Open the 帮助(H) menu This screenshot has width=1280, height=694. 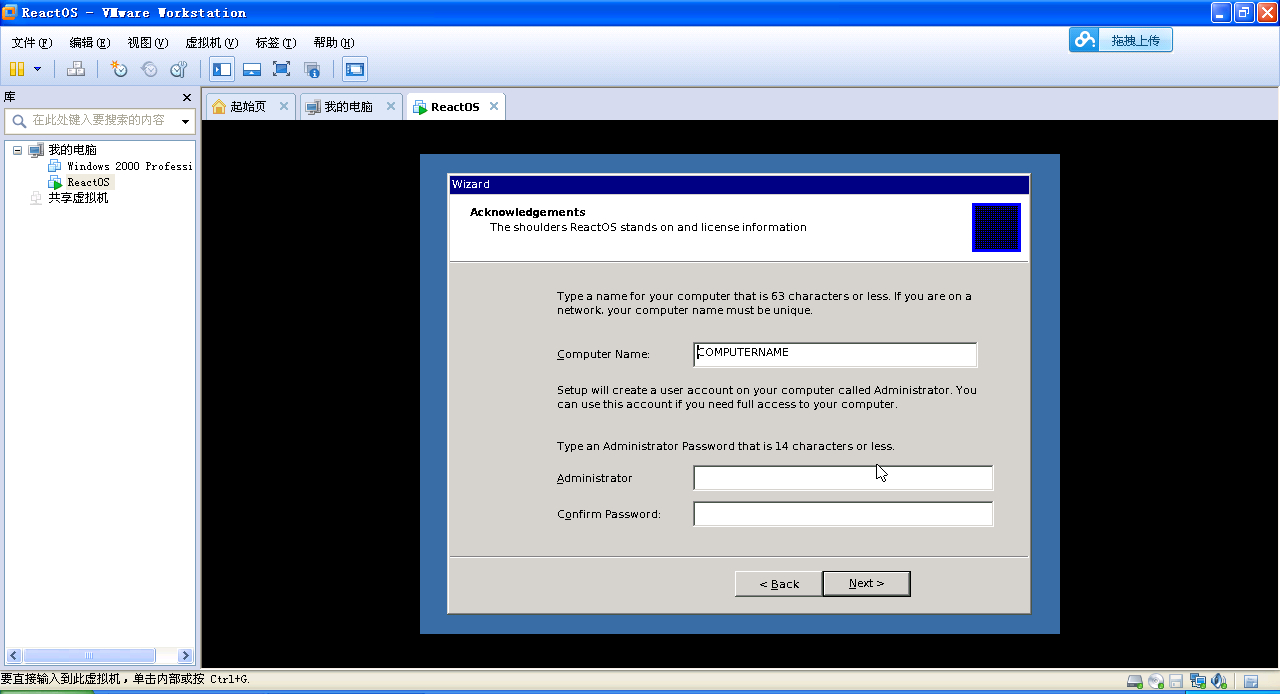(x=333, y=43)
